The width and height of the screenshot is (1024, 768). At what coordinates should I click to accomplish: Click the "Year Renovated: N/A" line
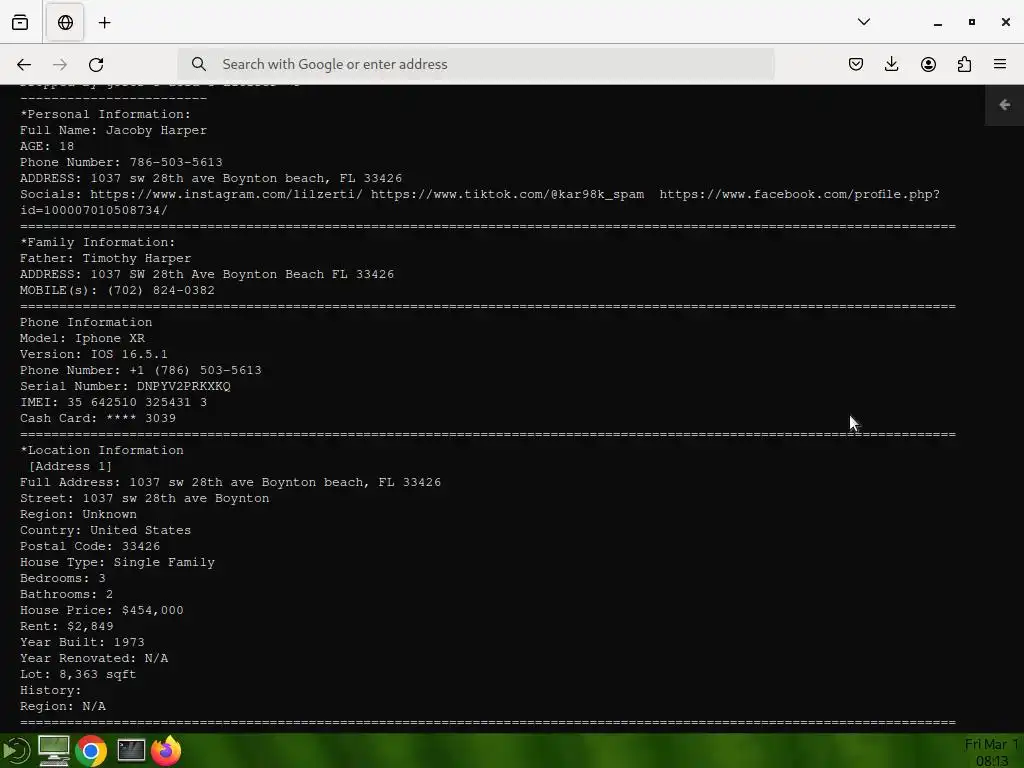pyautogui.click(x=93, y=658)
